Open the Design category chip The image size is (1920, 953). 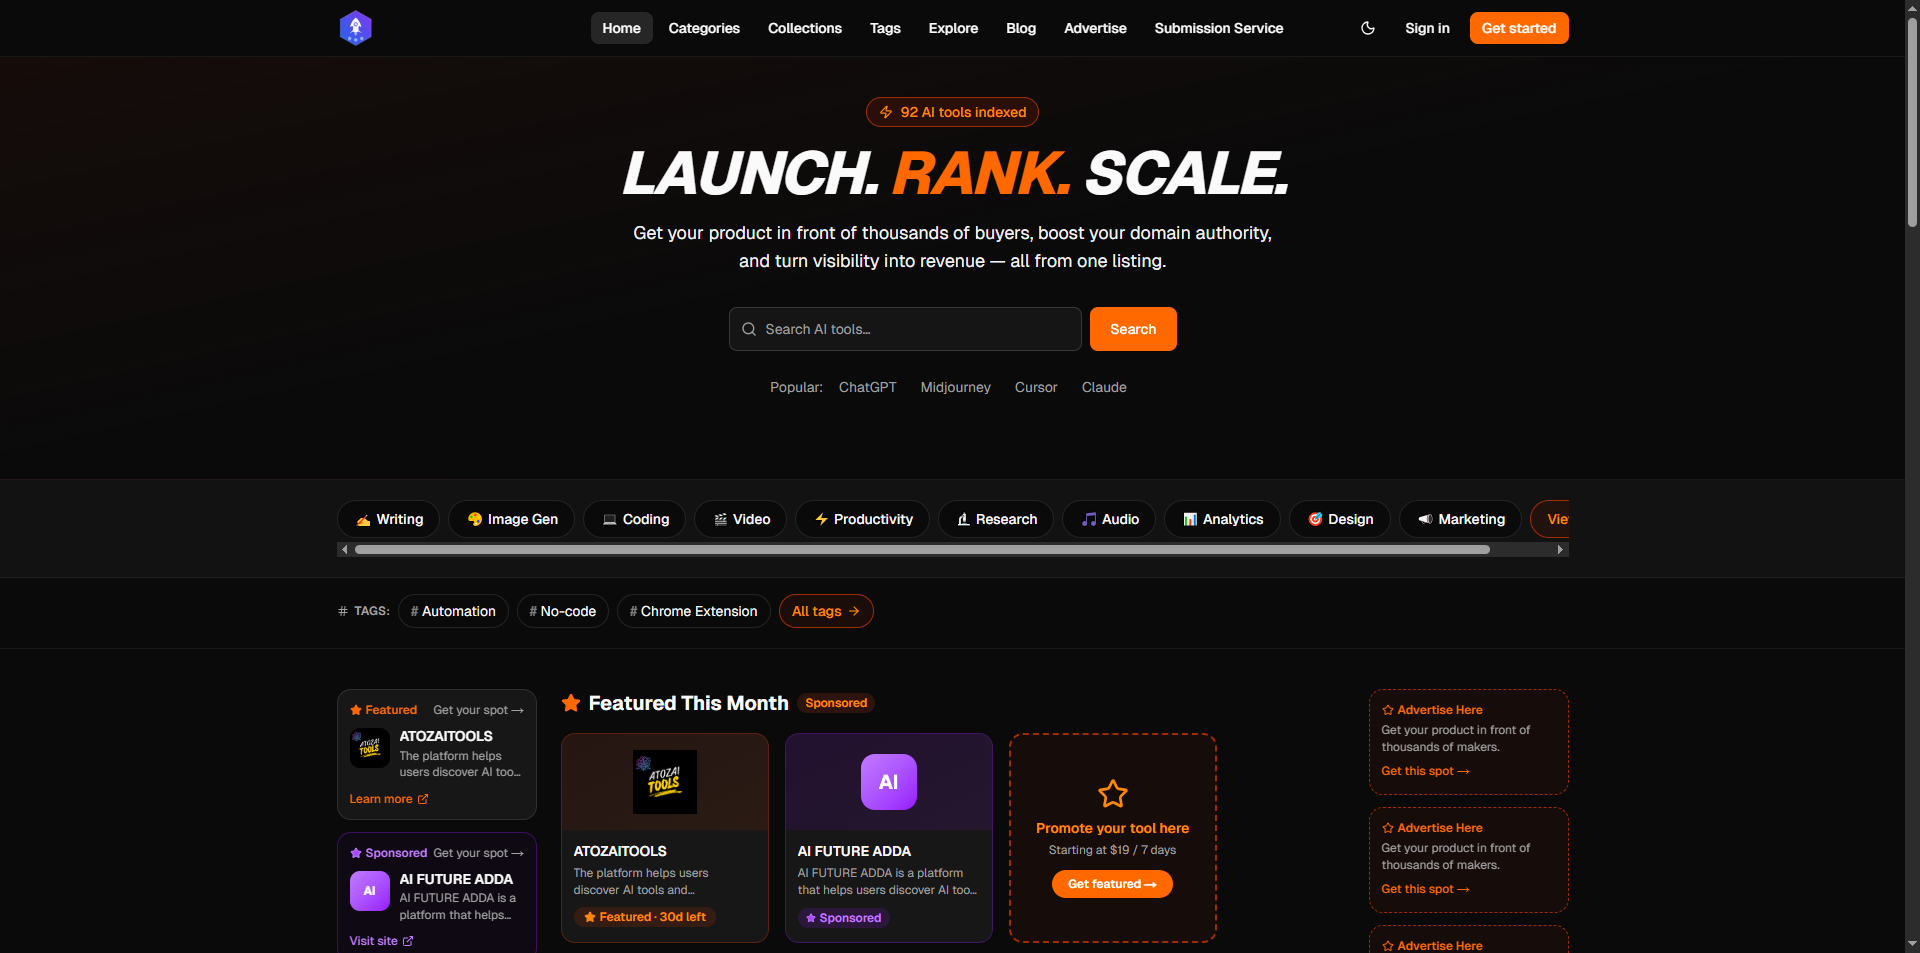1340,519
